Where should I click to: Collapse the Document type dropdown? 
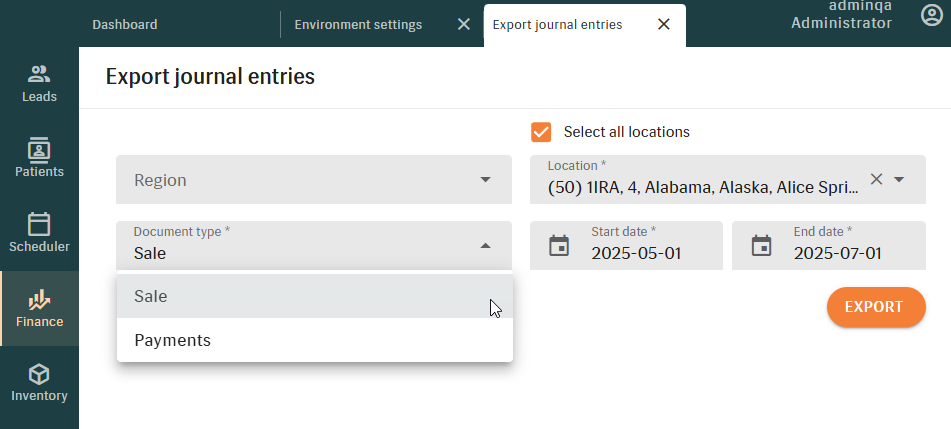(x=485, y=246)
